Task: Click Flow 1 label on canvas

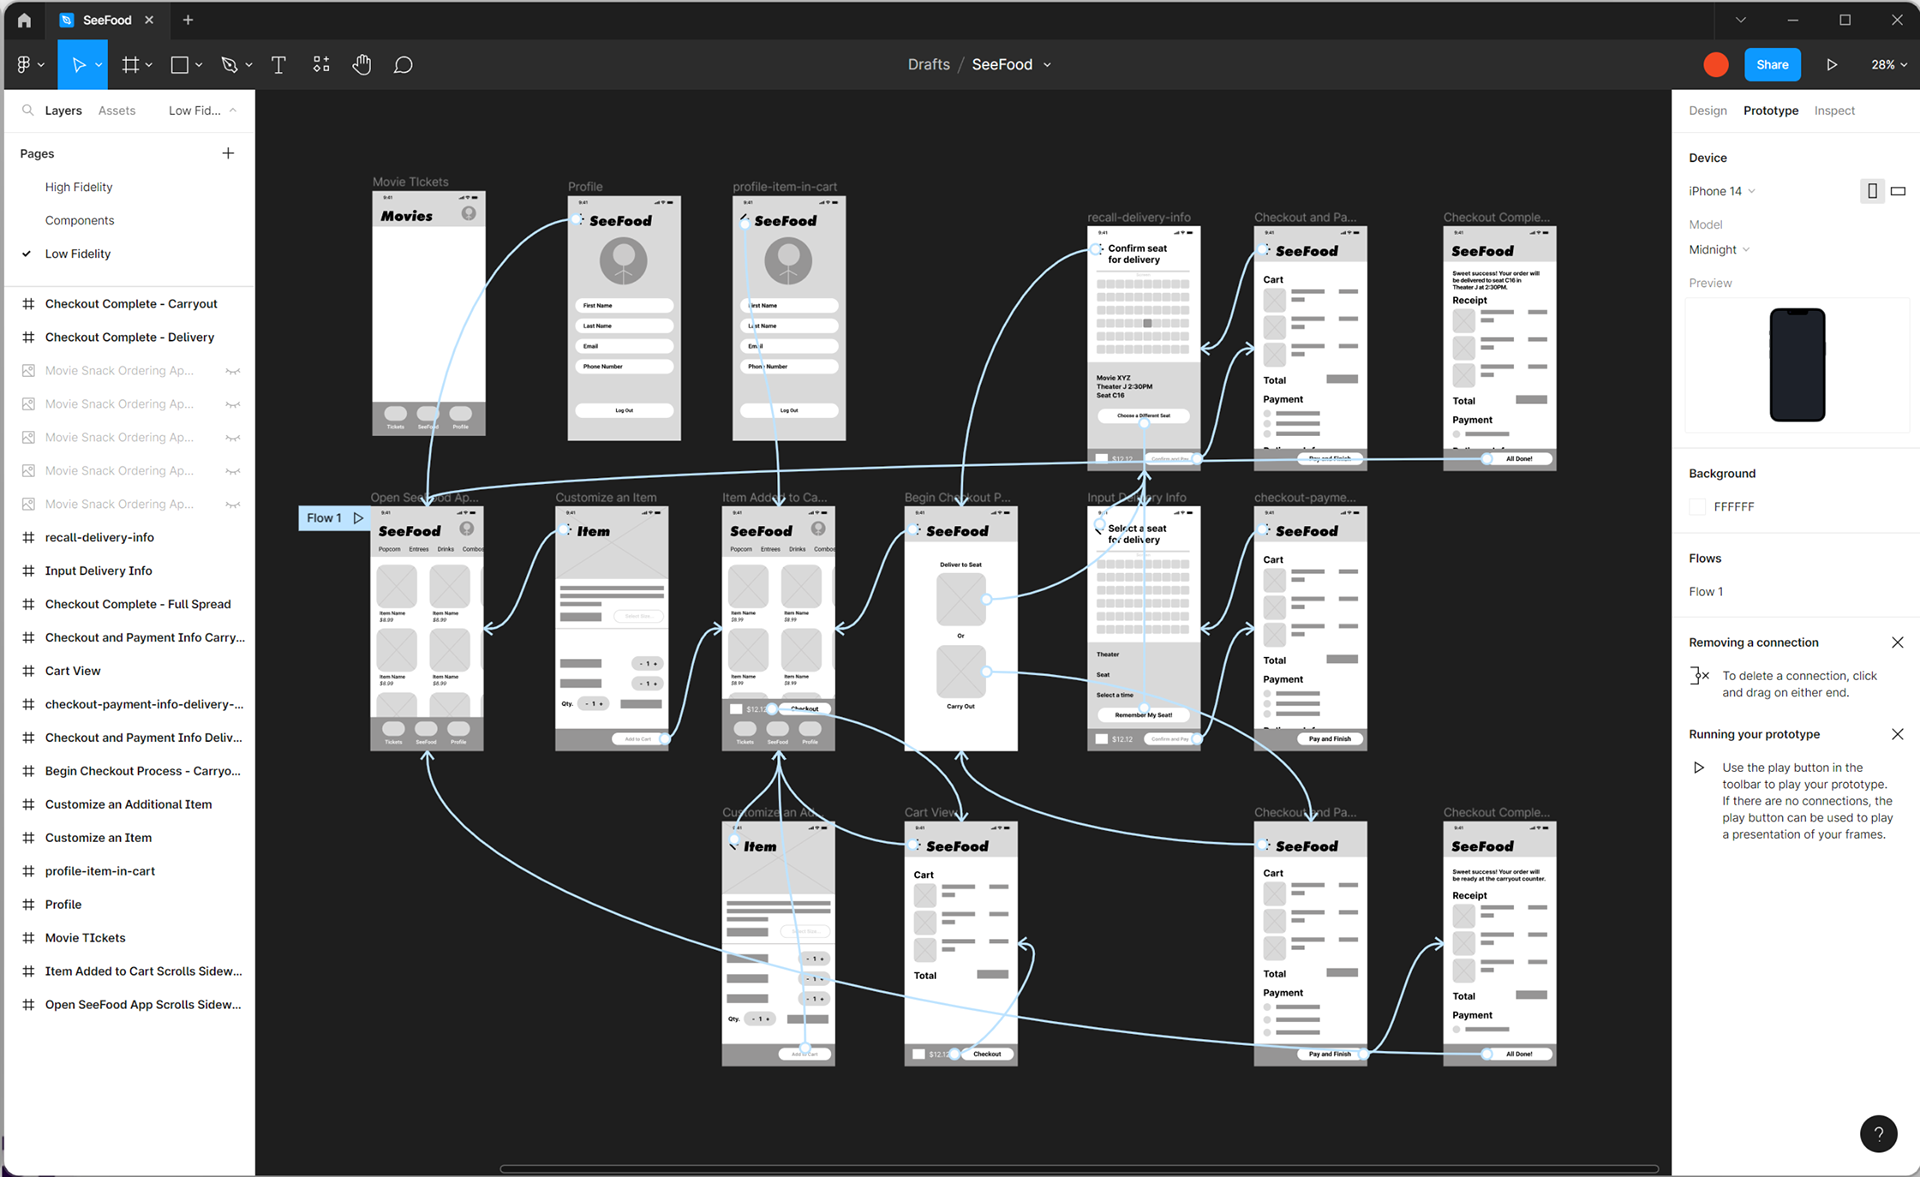Action: pyautogui.click(x=324, y=518)
